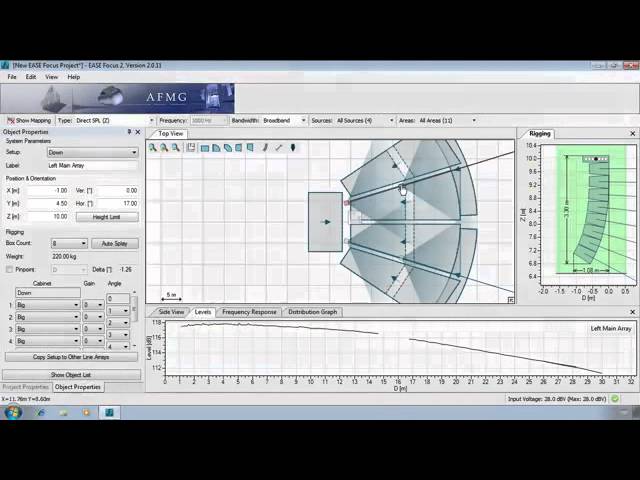The image size is (640, 480).
Task: Close the lower Levels graph panel
Action: tap(633, 312)
